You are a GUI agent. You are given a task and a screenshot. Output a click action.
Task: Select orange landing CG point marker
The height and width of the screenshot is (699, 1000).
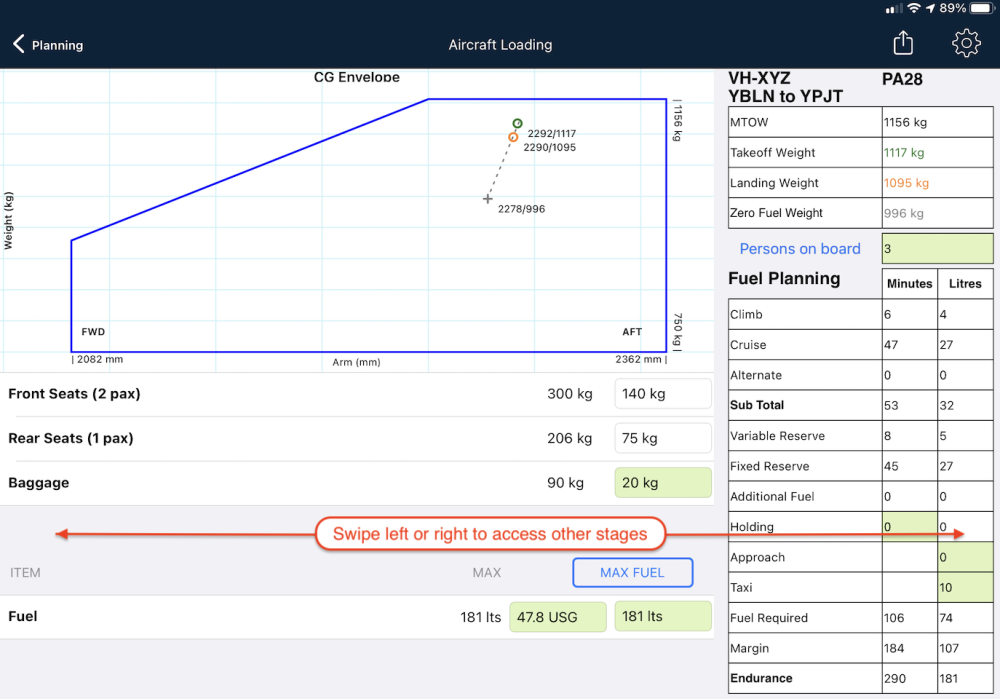click(513, 137)
